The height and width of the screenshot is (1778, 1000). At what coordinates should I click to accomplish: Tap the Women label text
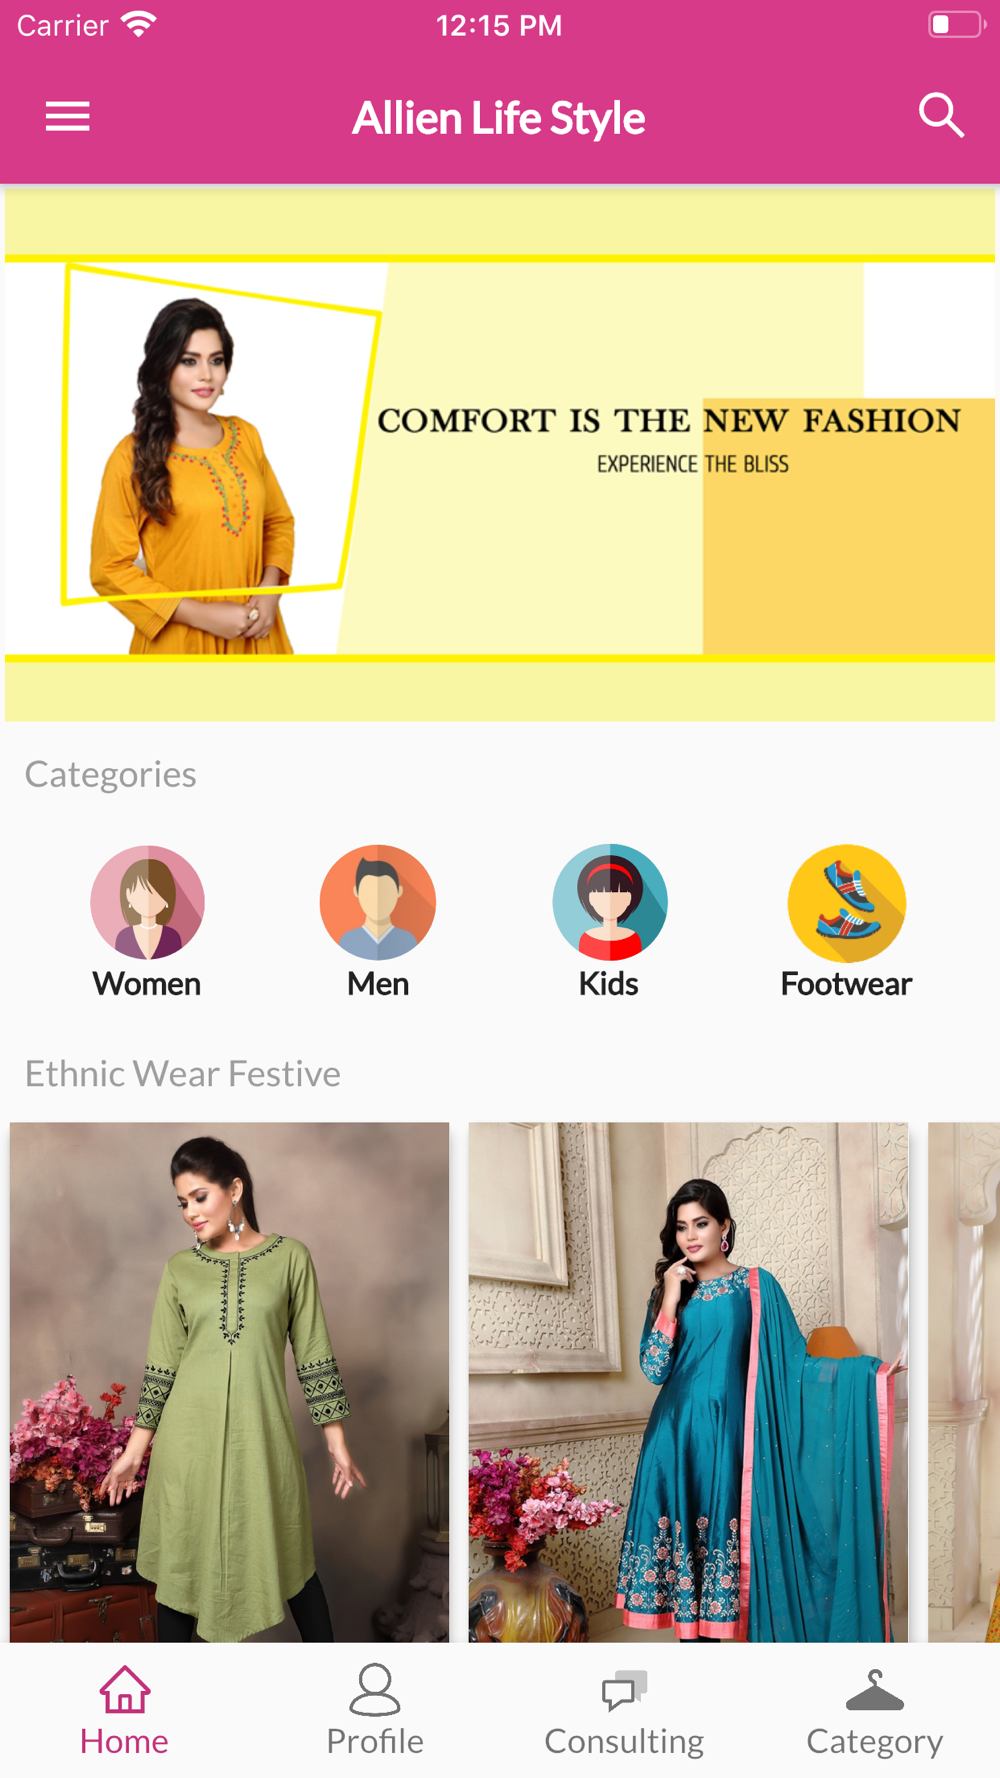pyautogui.click(x=147, y=984)
